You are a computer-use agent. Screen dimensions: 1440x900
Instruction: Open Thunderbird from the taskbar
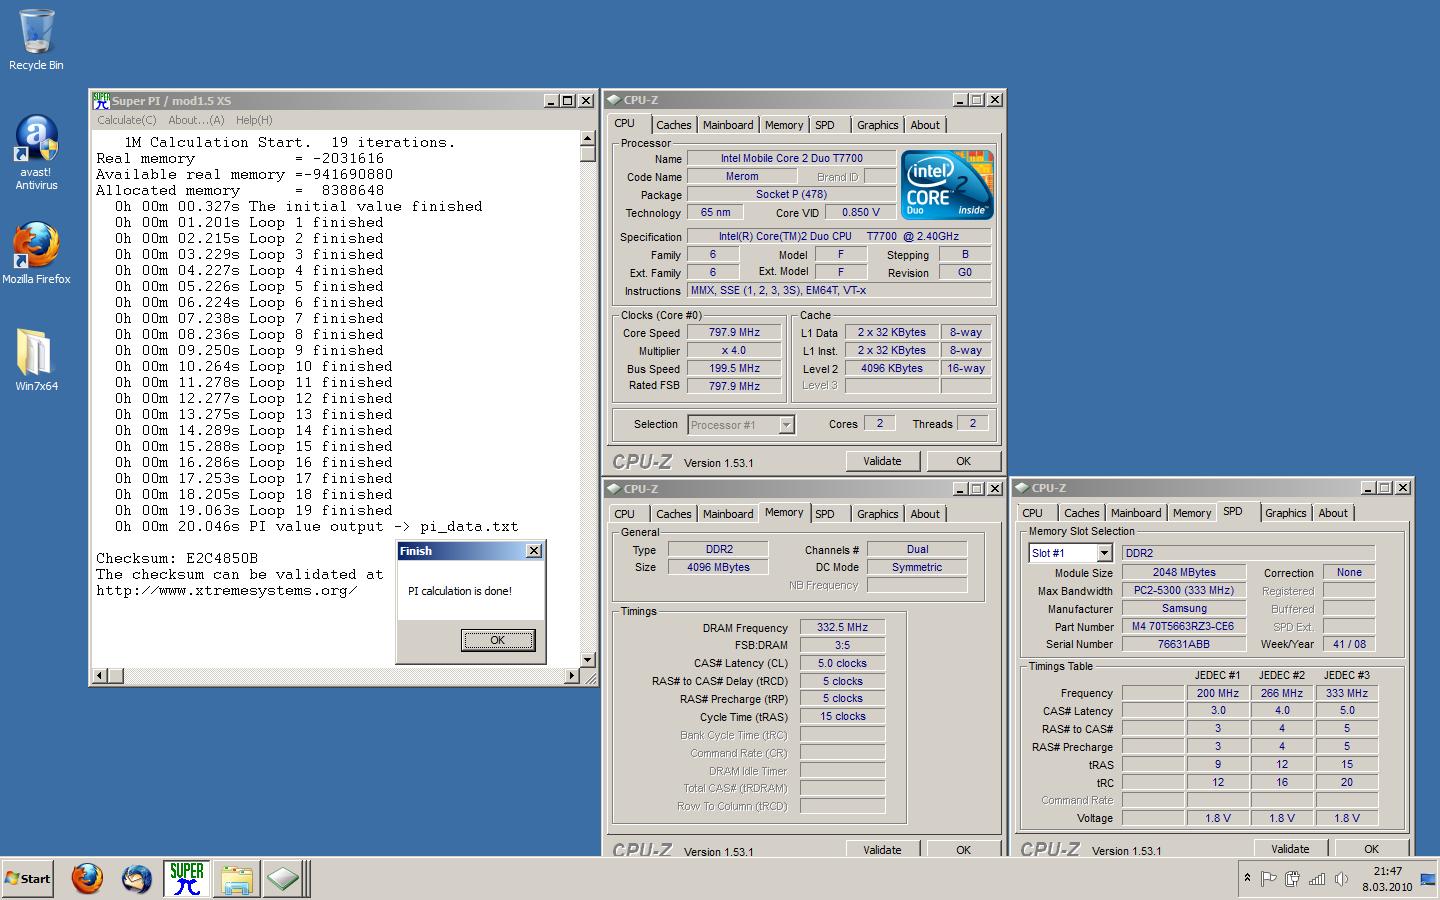(137, 879)
